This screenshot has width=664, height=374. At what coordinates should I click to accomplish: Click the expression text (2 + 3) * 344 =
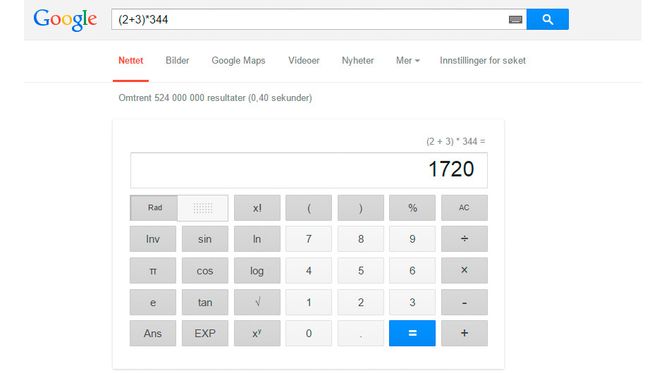(x=456, y=141)
